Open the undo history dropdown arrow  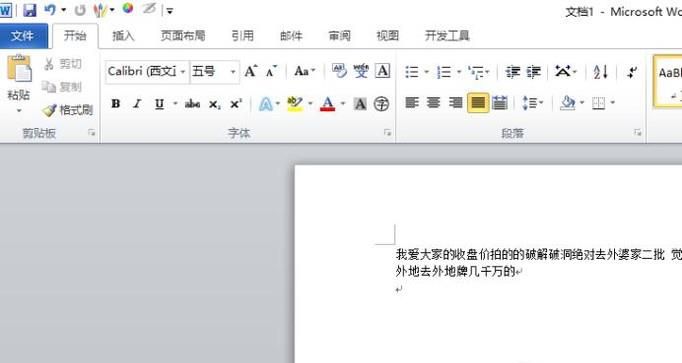(x=64, y=10)
